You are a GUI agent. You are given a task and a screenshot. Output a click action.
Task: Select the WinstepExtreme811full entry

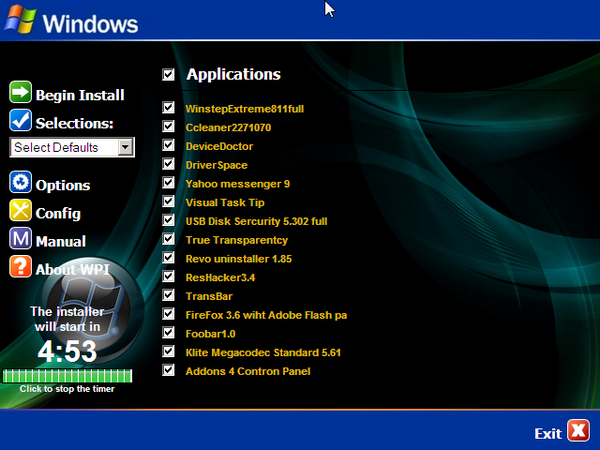[x=245, y=109]
